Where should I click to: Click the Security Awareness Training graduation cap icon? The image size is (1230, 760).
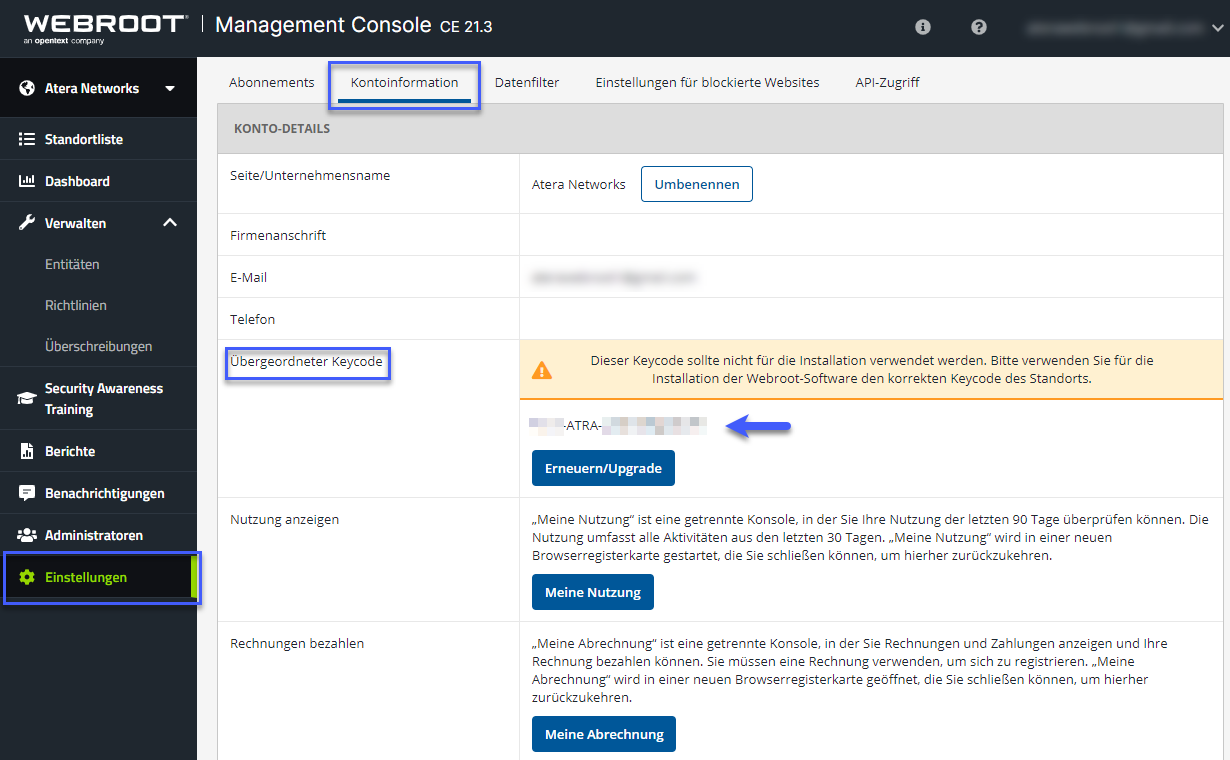(27, 398)
